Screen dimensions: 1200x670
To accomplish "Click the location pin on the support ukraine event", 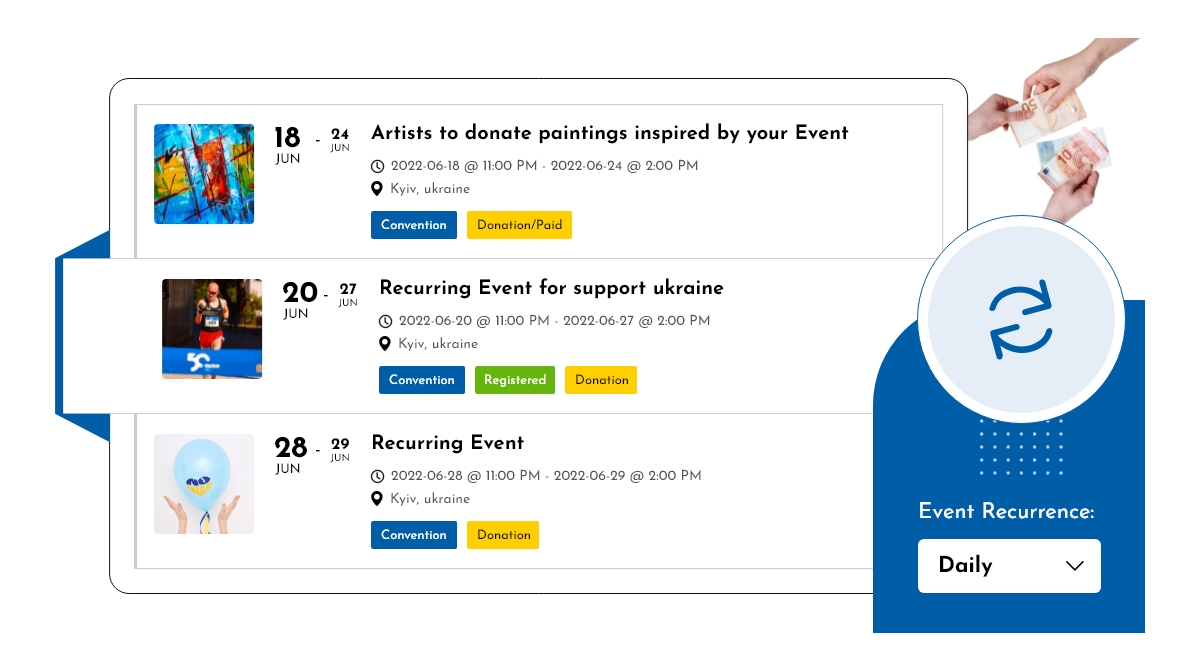I will point(384,343).
